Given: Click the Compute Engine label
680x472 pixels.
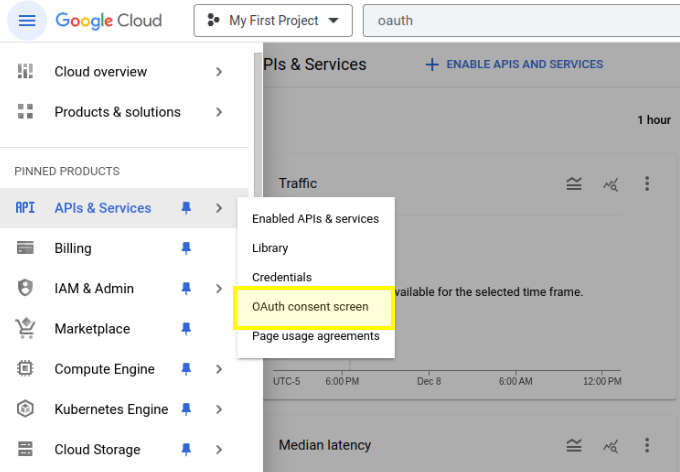Looking at the screenshot, I should (105, 369).
